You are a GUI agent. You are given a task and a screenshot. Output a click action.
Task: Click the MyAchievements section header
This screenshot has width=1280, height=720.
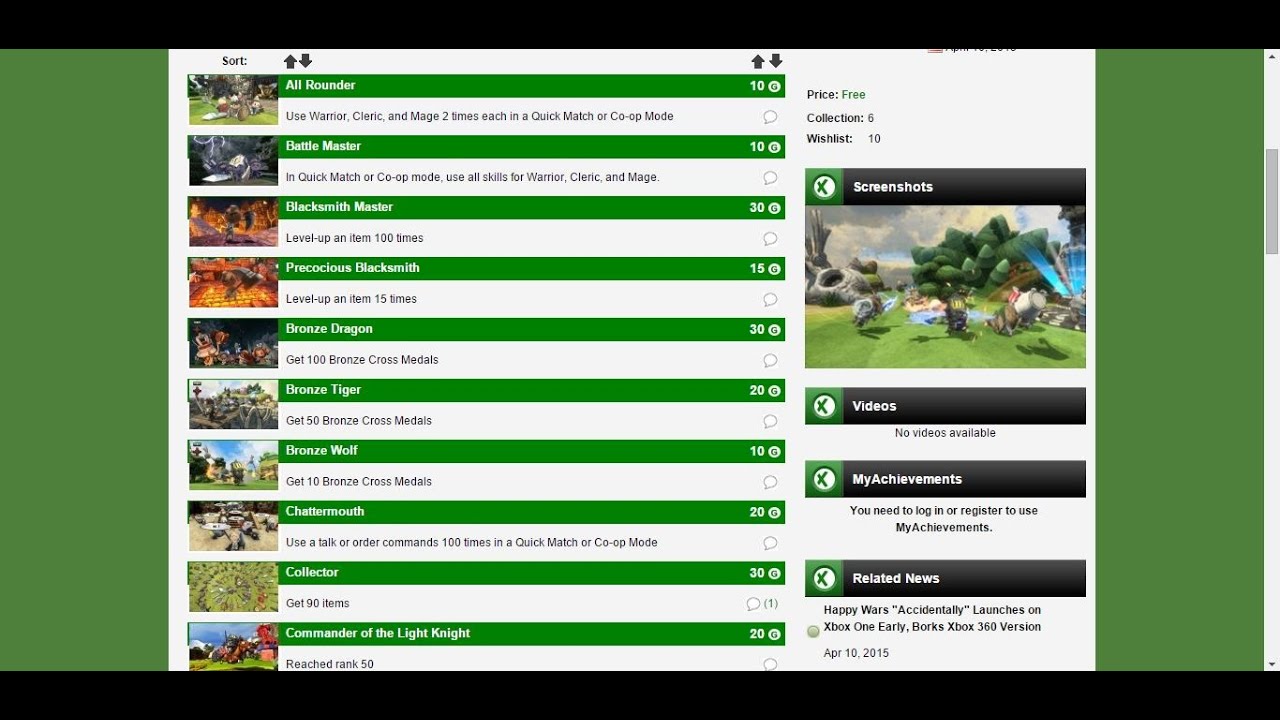(x=945, y=479)
